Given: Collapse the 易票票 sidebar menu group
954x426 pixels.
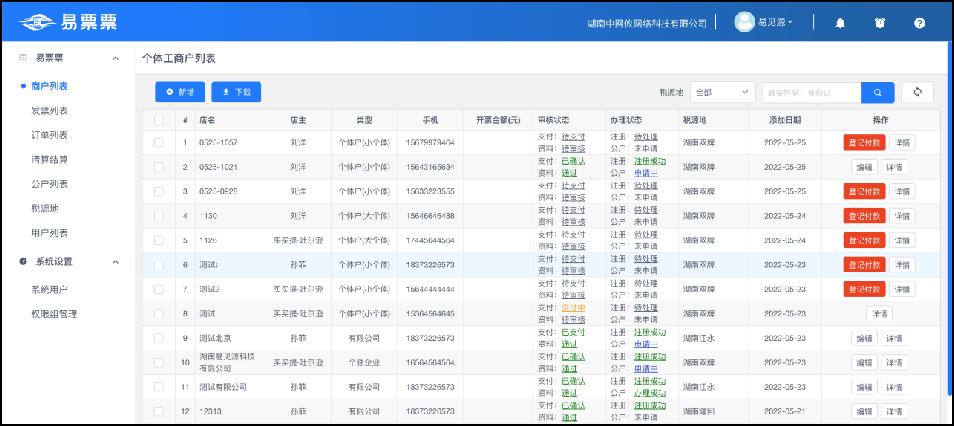Looking at the screenshot, I should [116, 58].
